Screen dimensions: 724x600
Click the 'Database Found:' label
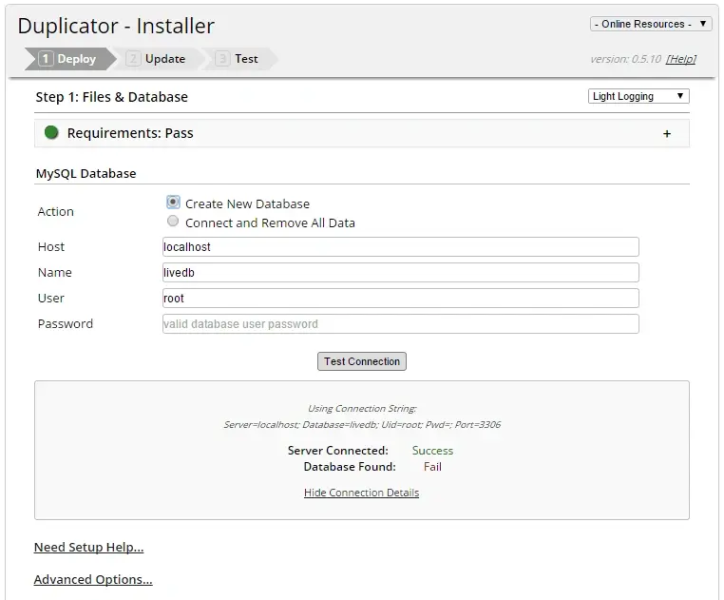(x=350, y=467)
